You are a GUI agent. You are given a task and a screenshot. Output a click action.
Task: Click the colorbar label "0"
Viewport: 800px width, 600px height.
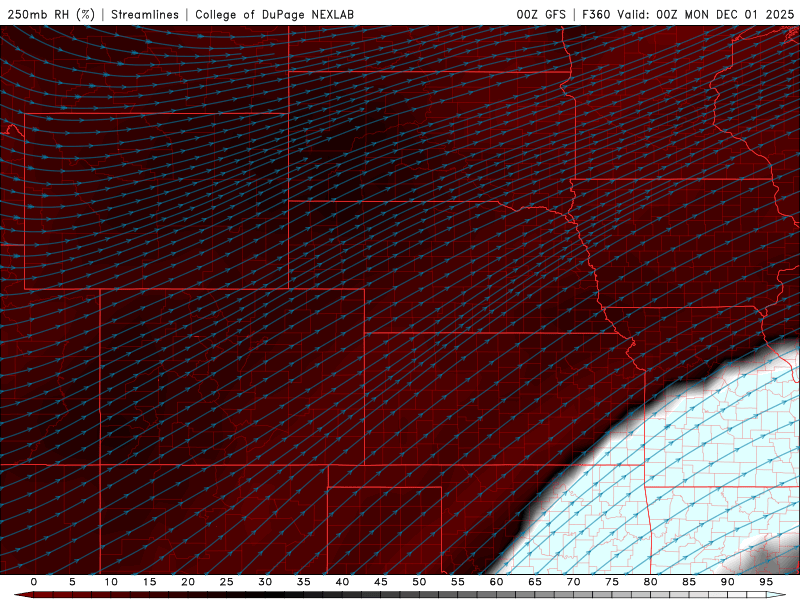(x=34, y=582)
